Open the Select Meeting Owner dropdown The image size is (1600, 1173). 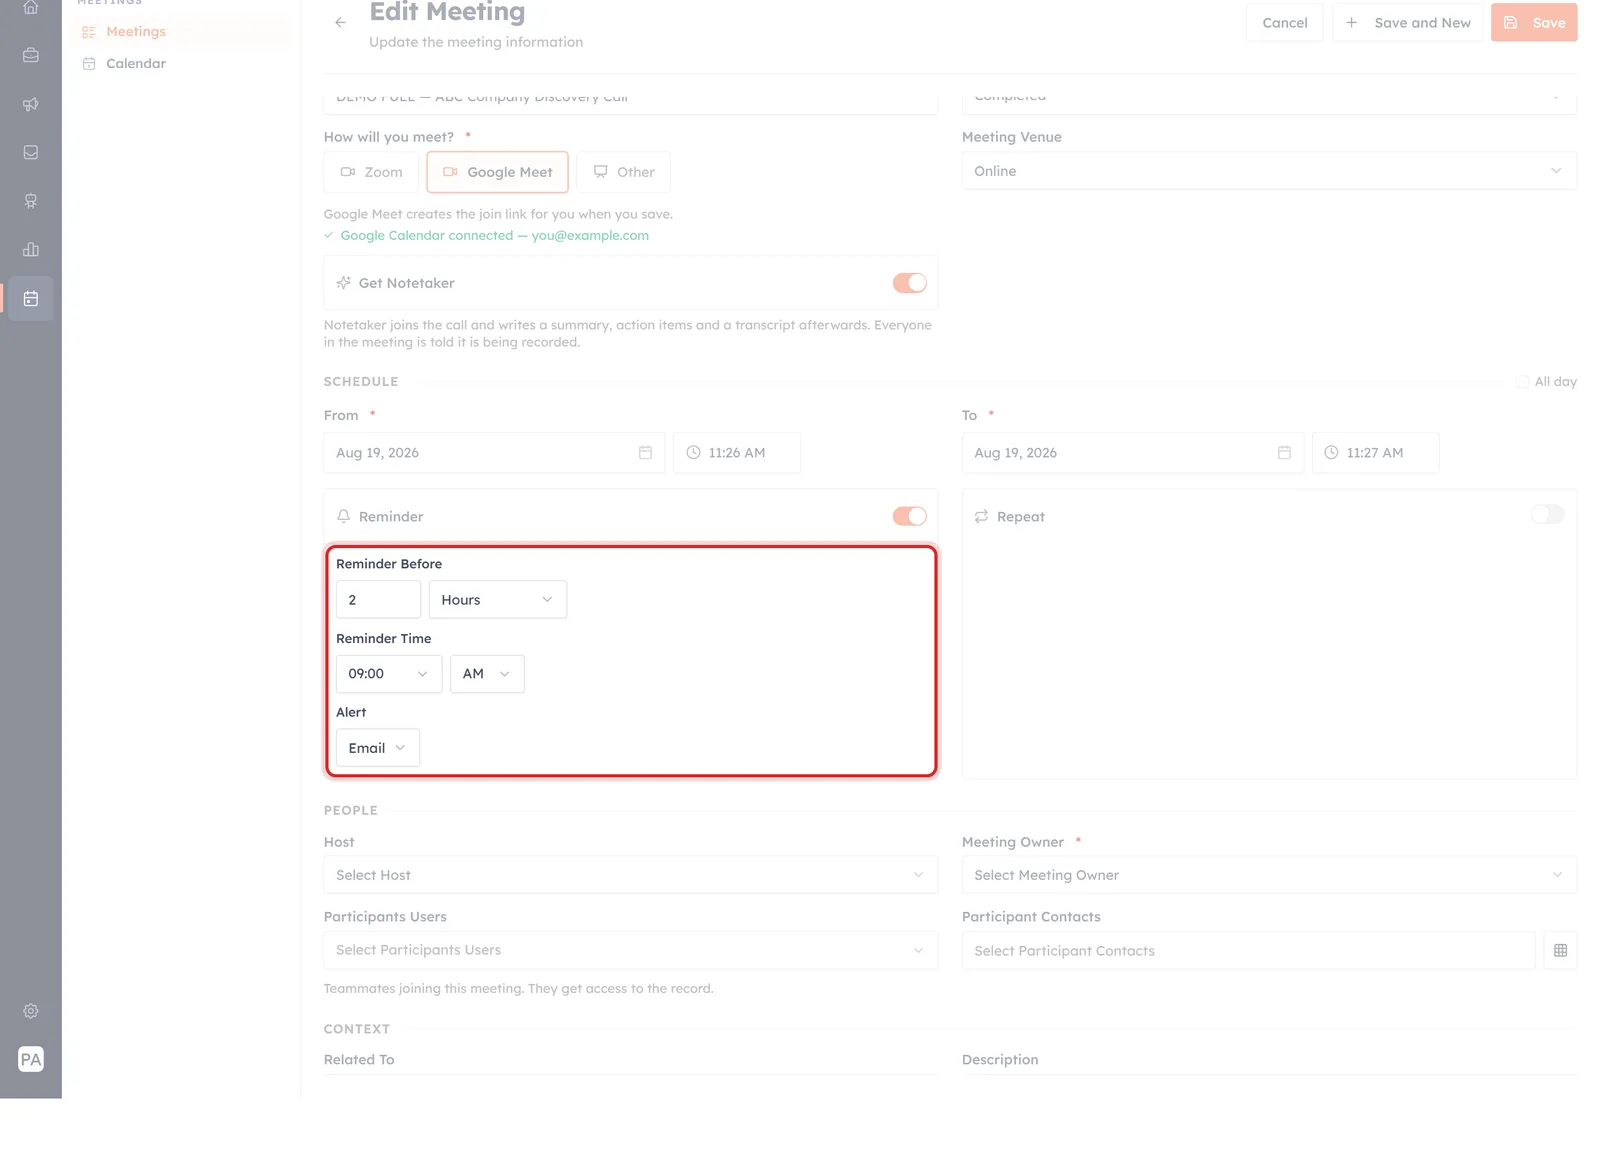tap(1269, 875)
